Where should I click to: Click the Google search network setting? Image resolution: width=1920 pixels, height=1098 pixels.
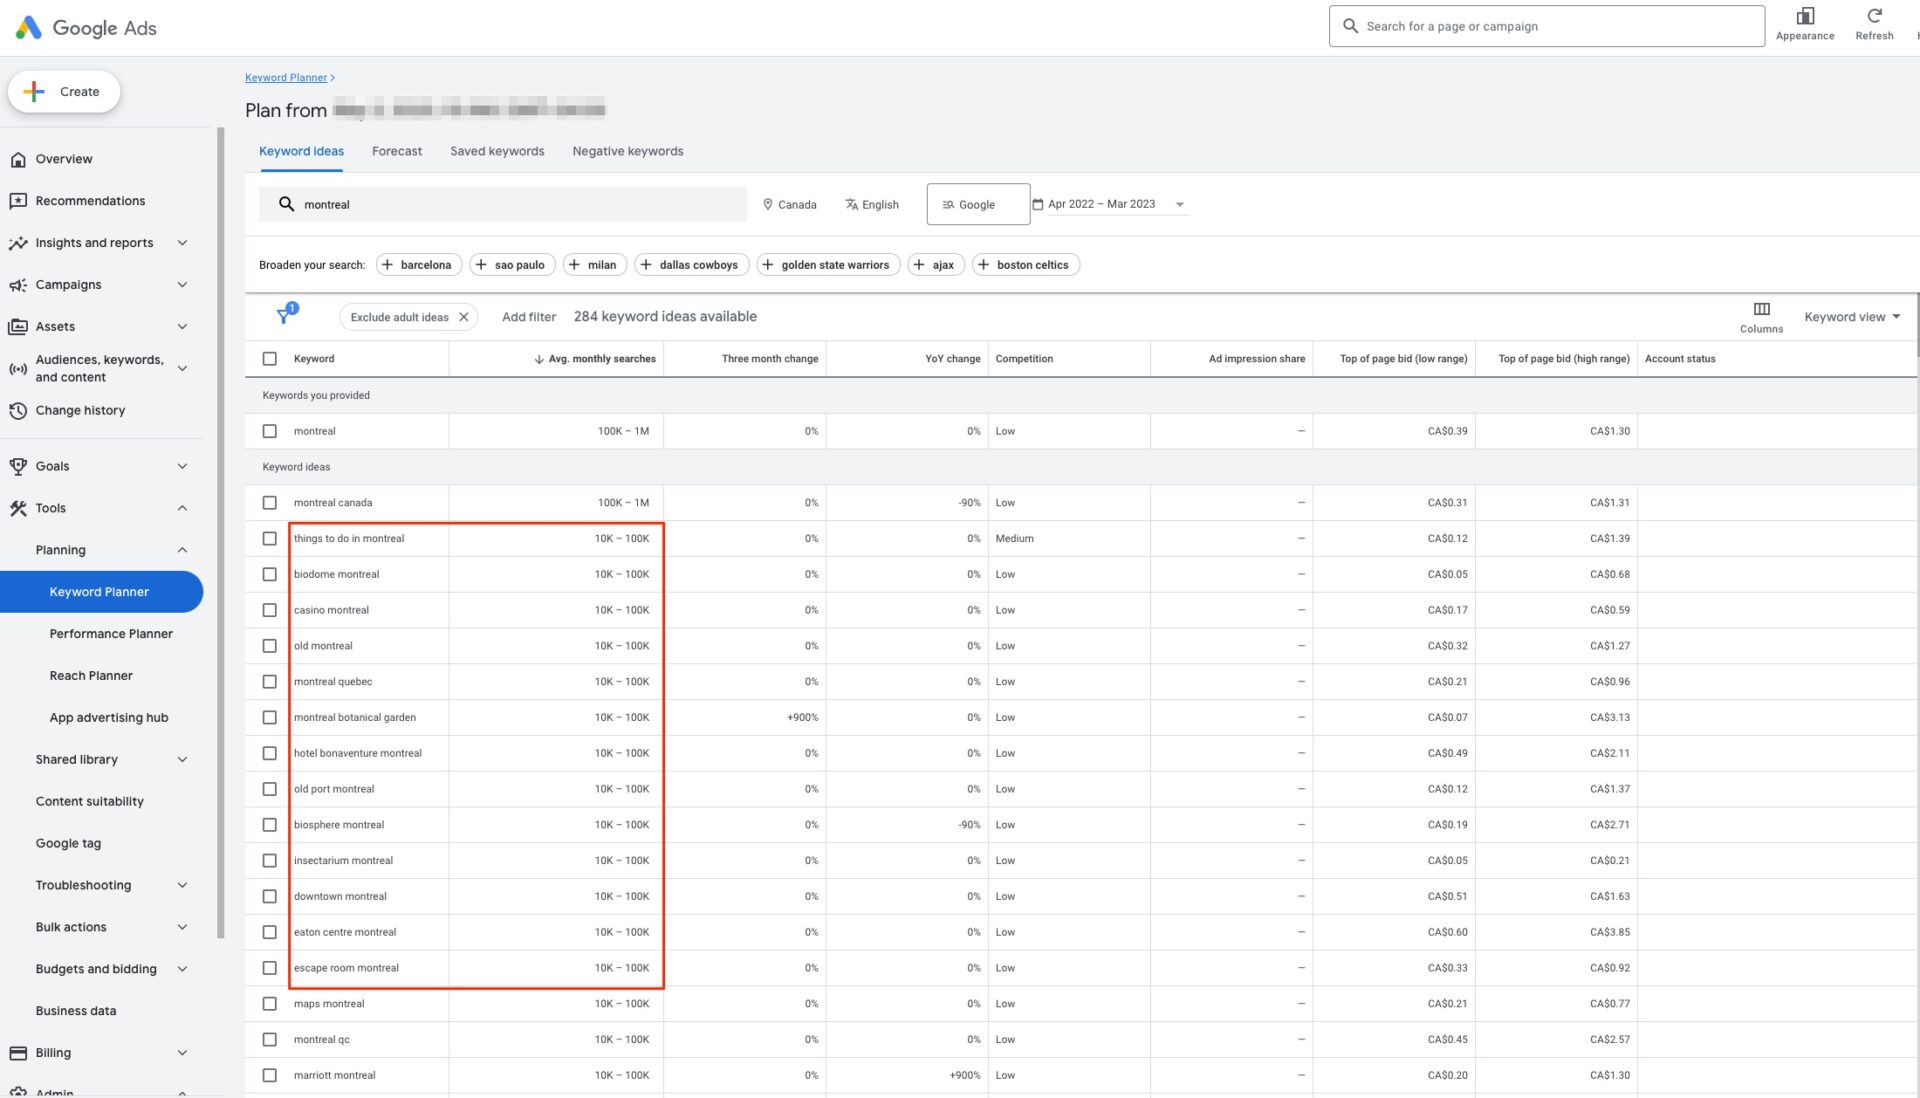(x=977, y=204)
